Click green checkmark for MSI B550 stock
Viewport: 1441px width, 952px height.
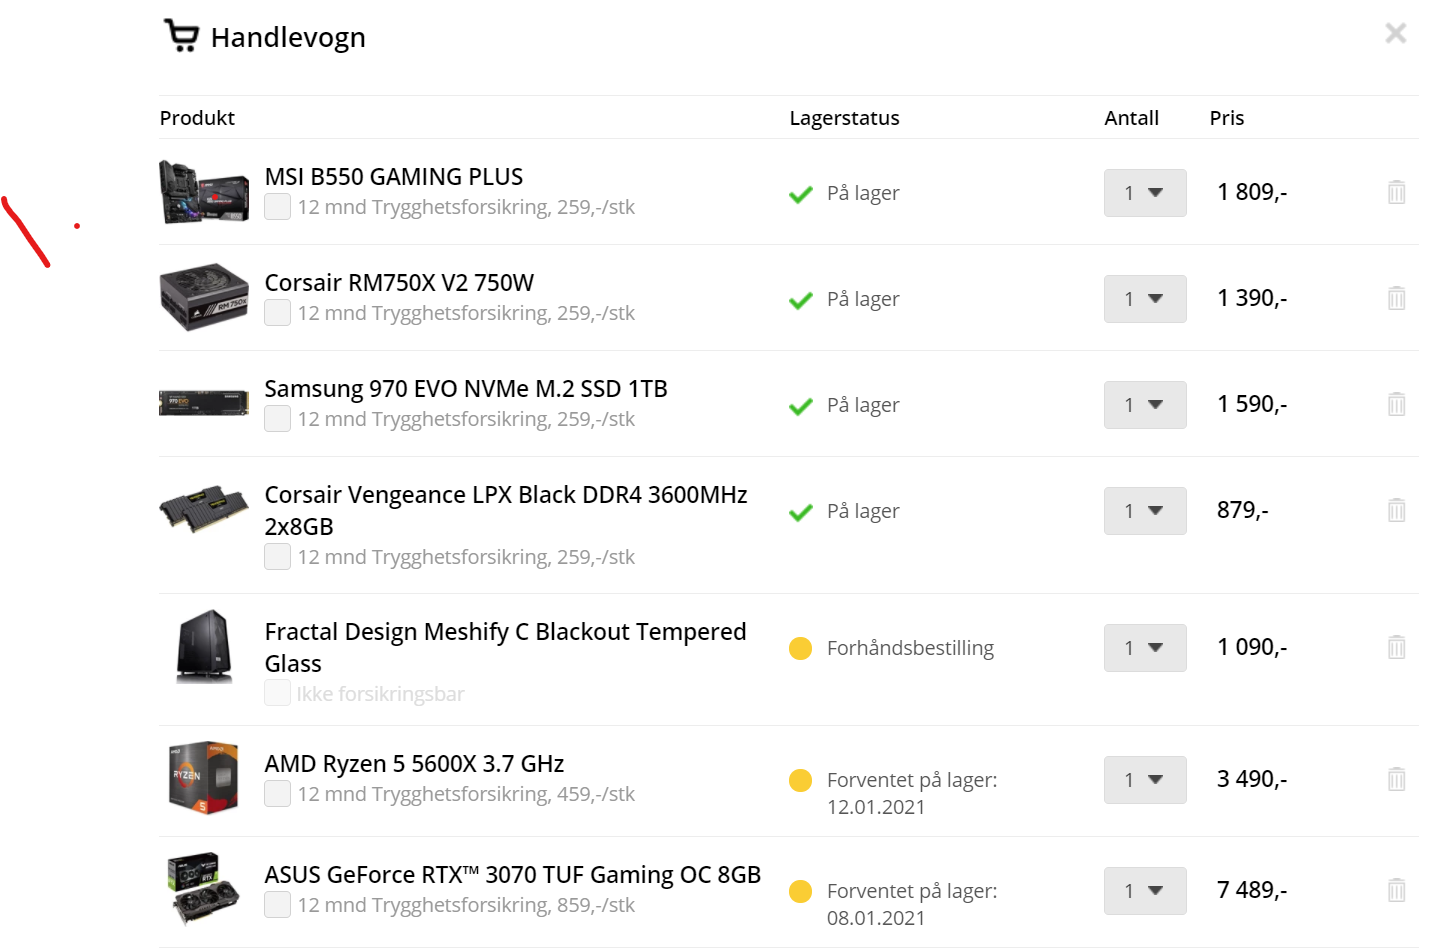click(x=801, y=194)
